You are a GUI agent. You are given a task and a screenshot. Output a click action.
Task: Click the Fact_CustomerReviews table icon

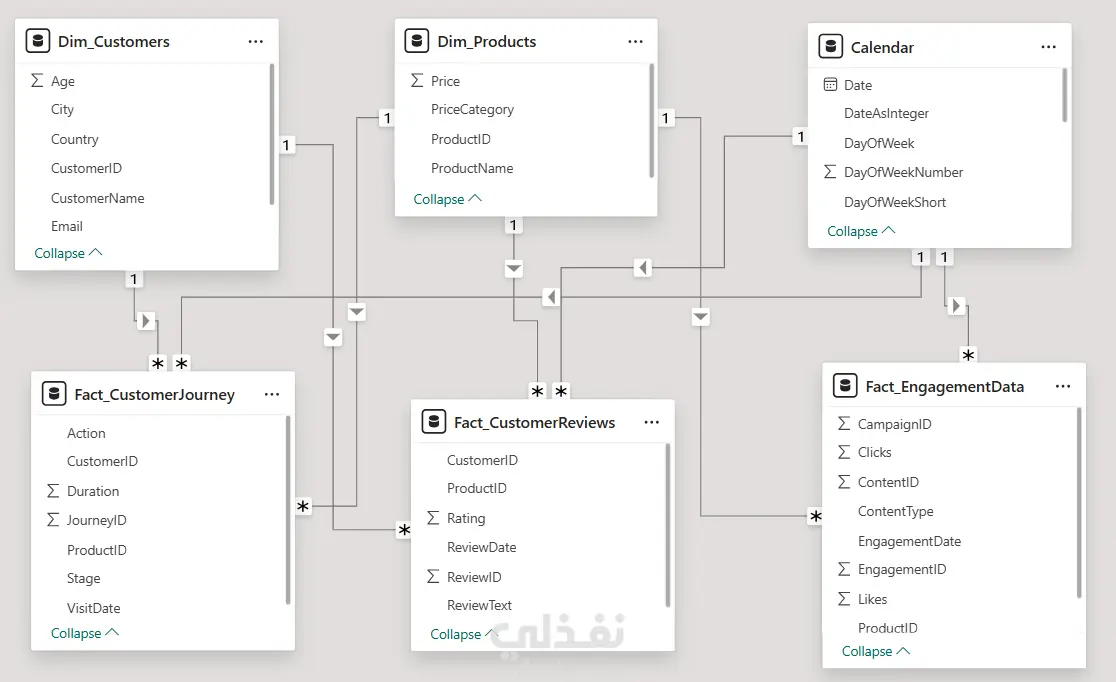434,422
